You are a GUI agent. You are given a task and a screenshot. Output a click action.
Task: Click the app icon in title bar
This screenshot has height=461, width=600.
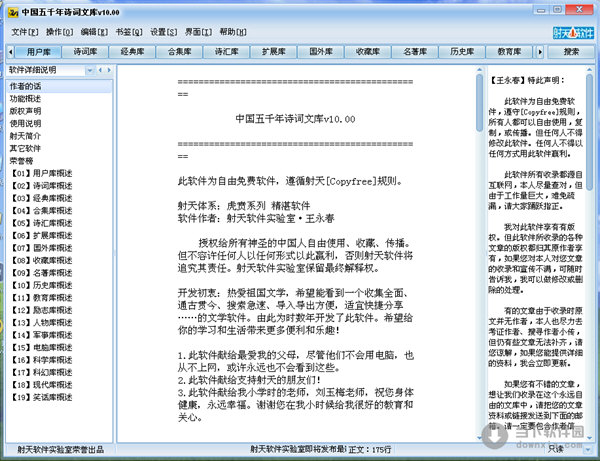click(13, 12)
